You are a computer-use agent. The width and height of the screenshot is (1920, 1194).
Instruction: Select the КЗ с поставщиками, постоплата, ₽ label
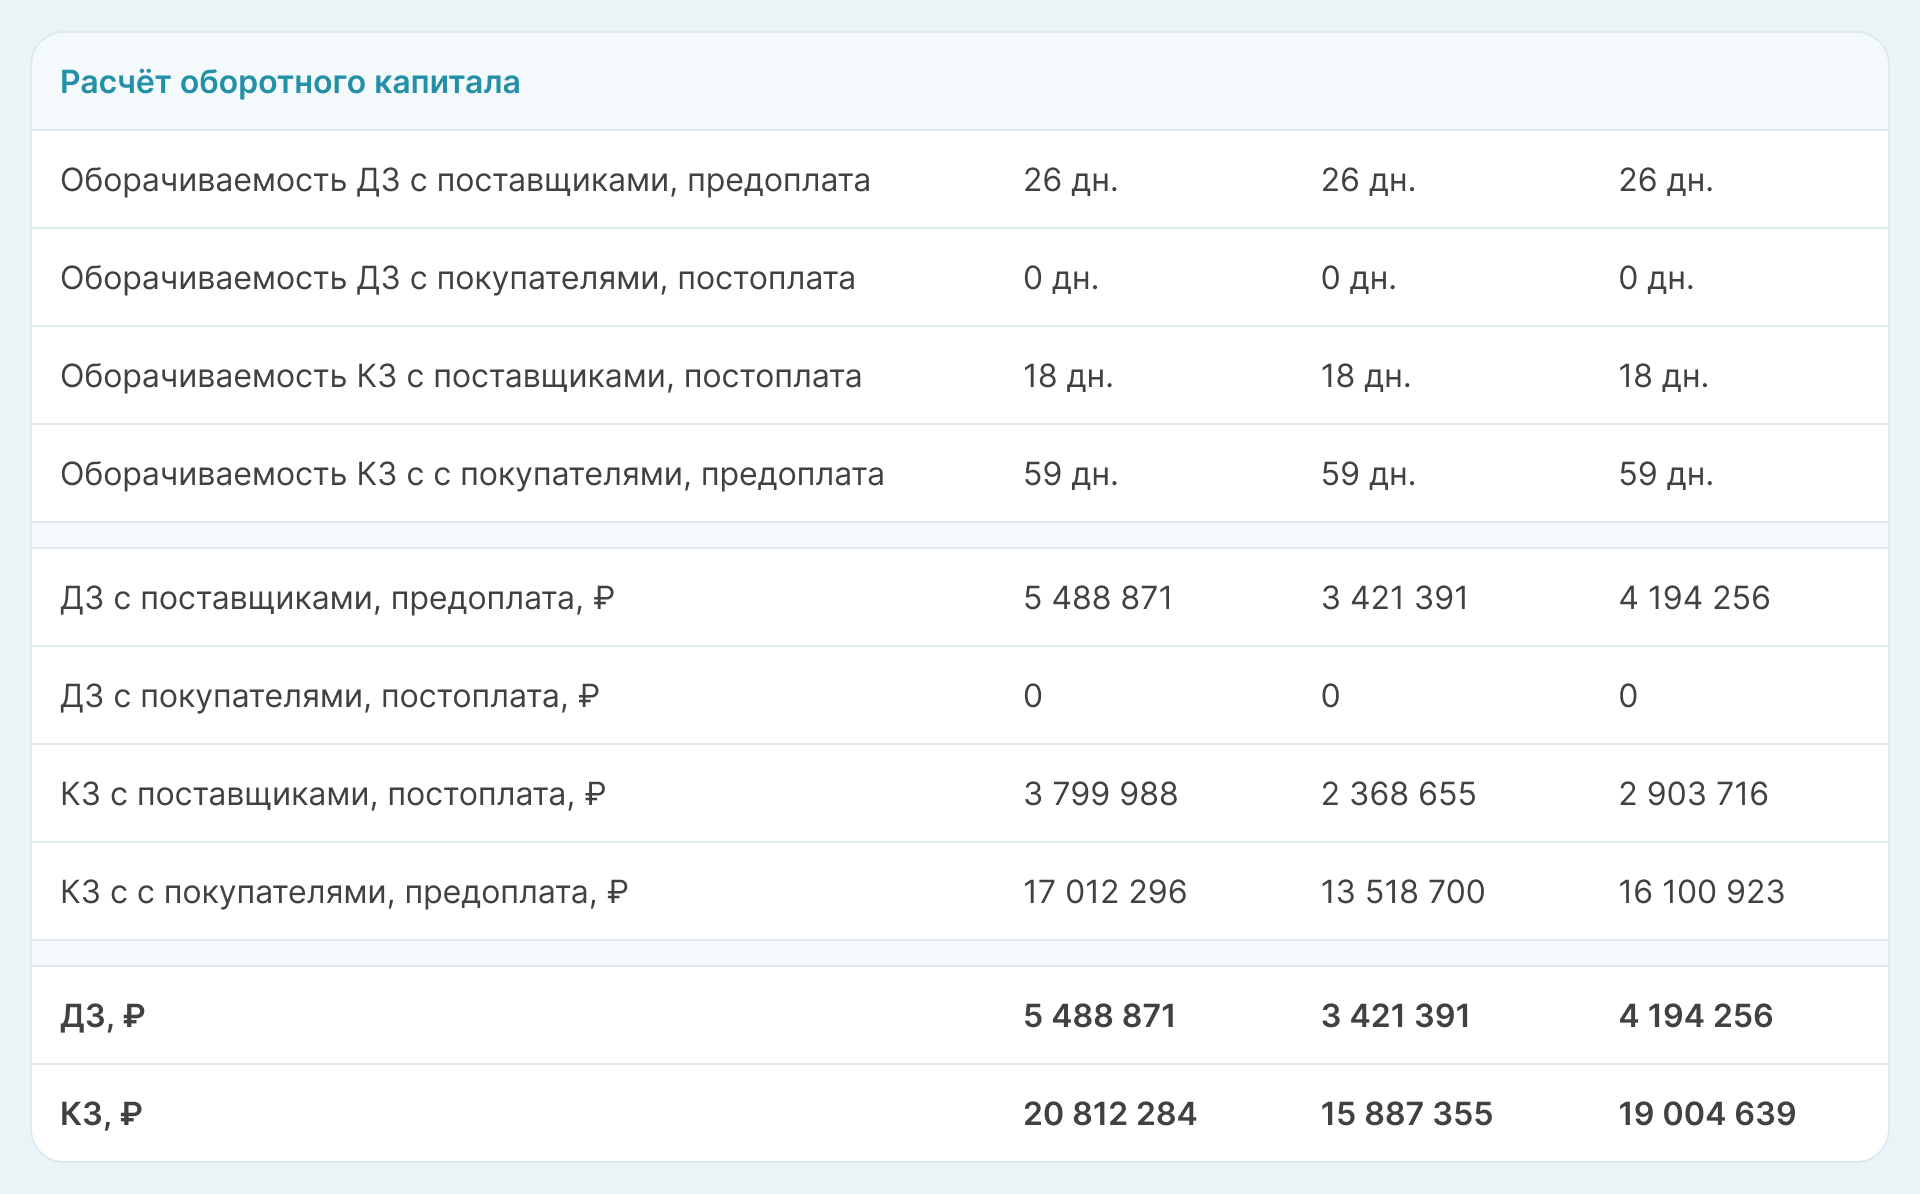tap(333, 794)
